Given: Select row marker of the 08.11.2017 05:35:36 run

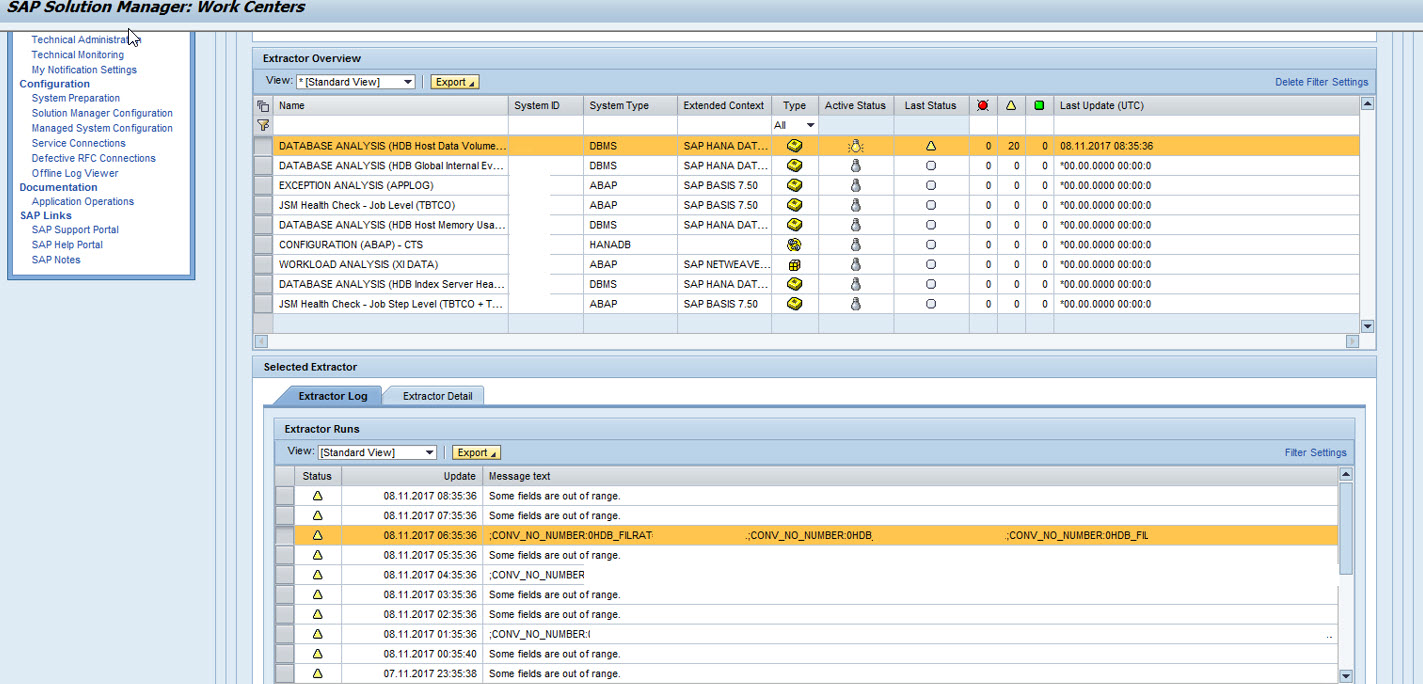Looking at the screenshot, I should click(x=284, y=555).
